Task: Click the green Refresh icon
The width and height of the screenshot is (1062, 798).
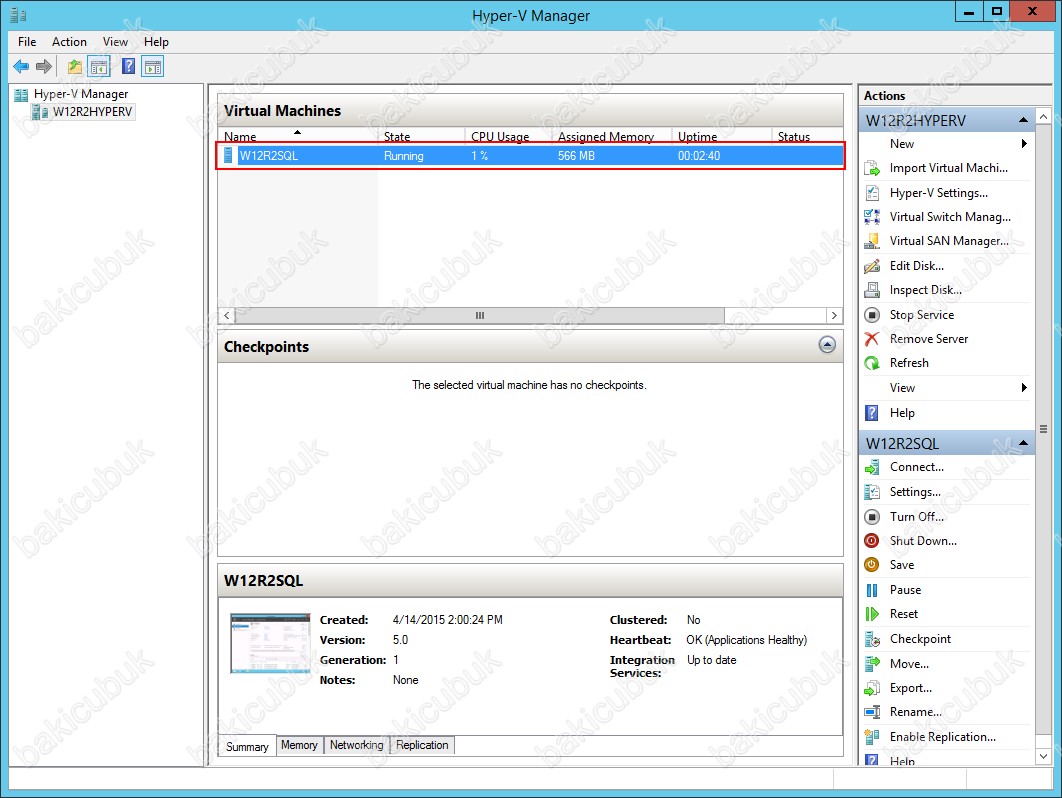Action: click(x=872, y=363)
